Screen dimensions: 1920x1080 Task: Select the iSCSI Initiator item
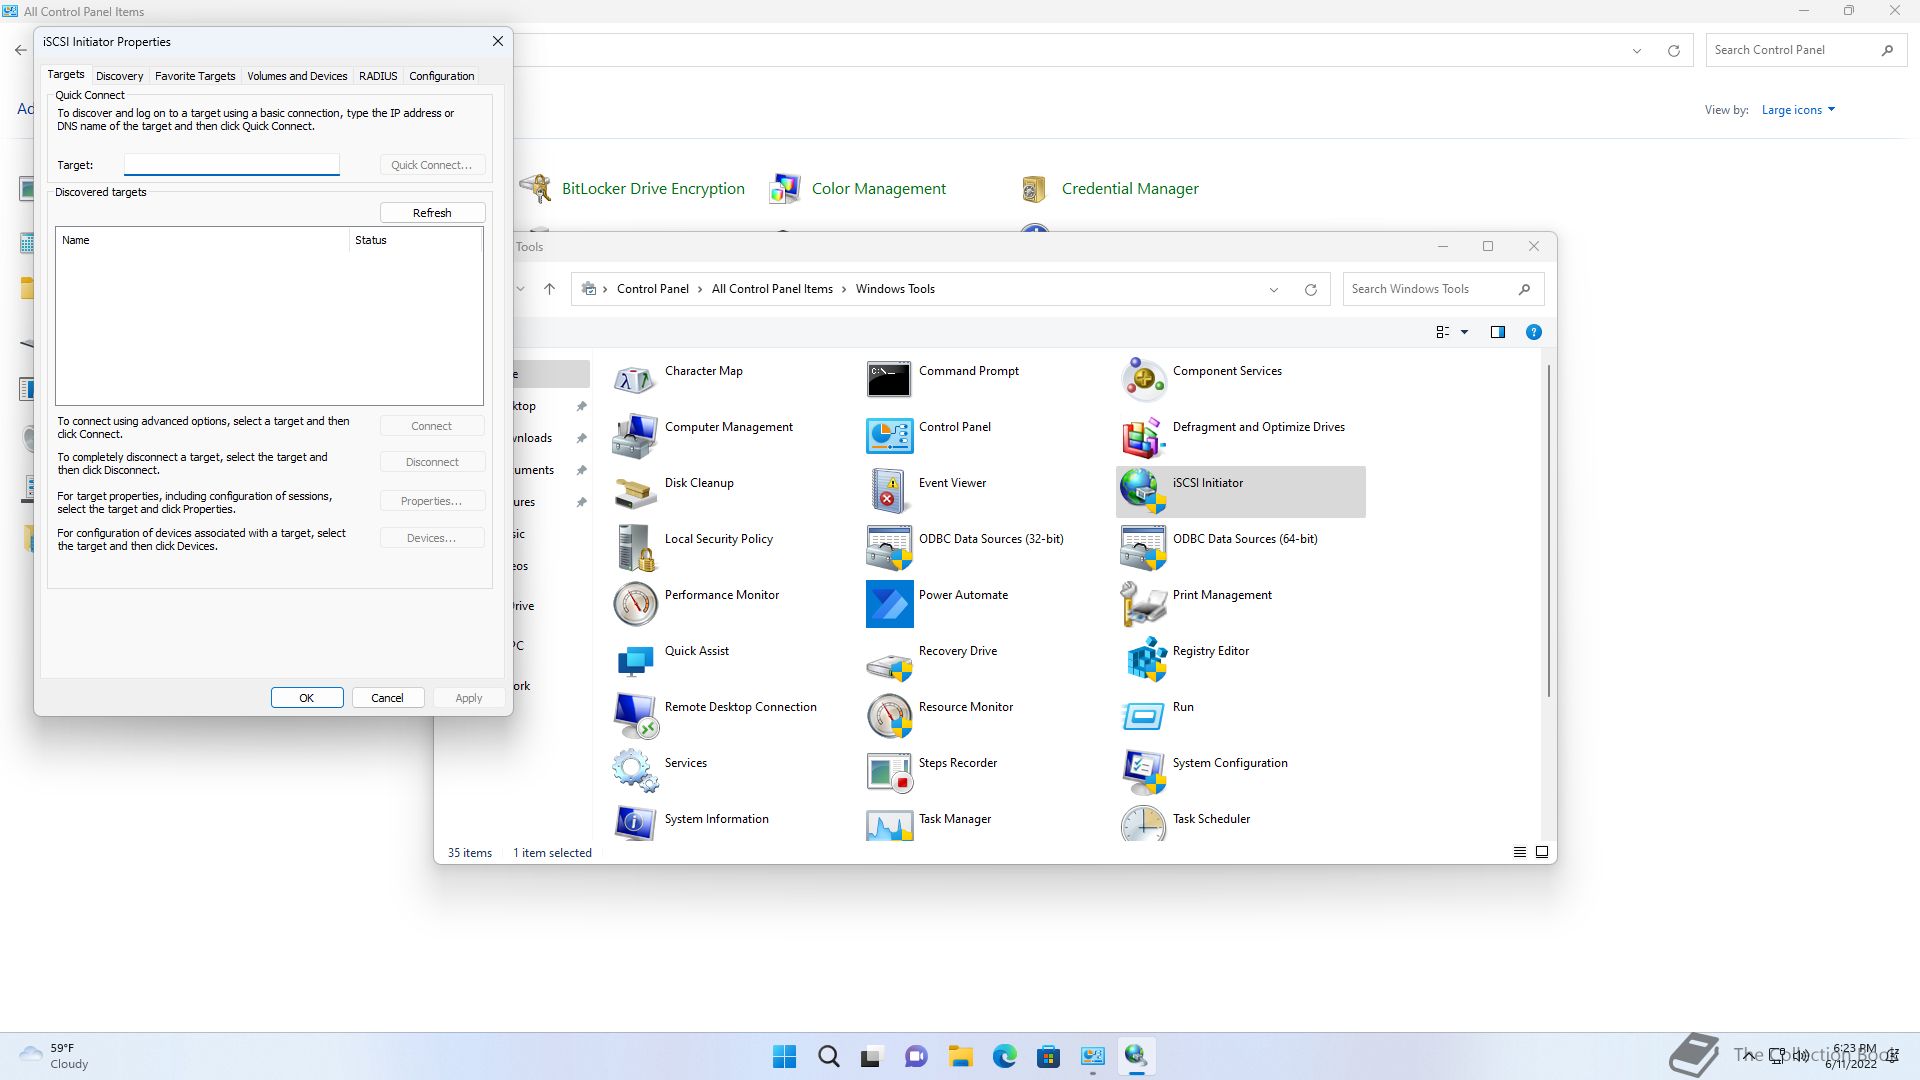(1240, 491)
